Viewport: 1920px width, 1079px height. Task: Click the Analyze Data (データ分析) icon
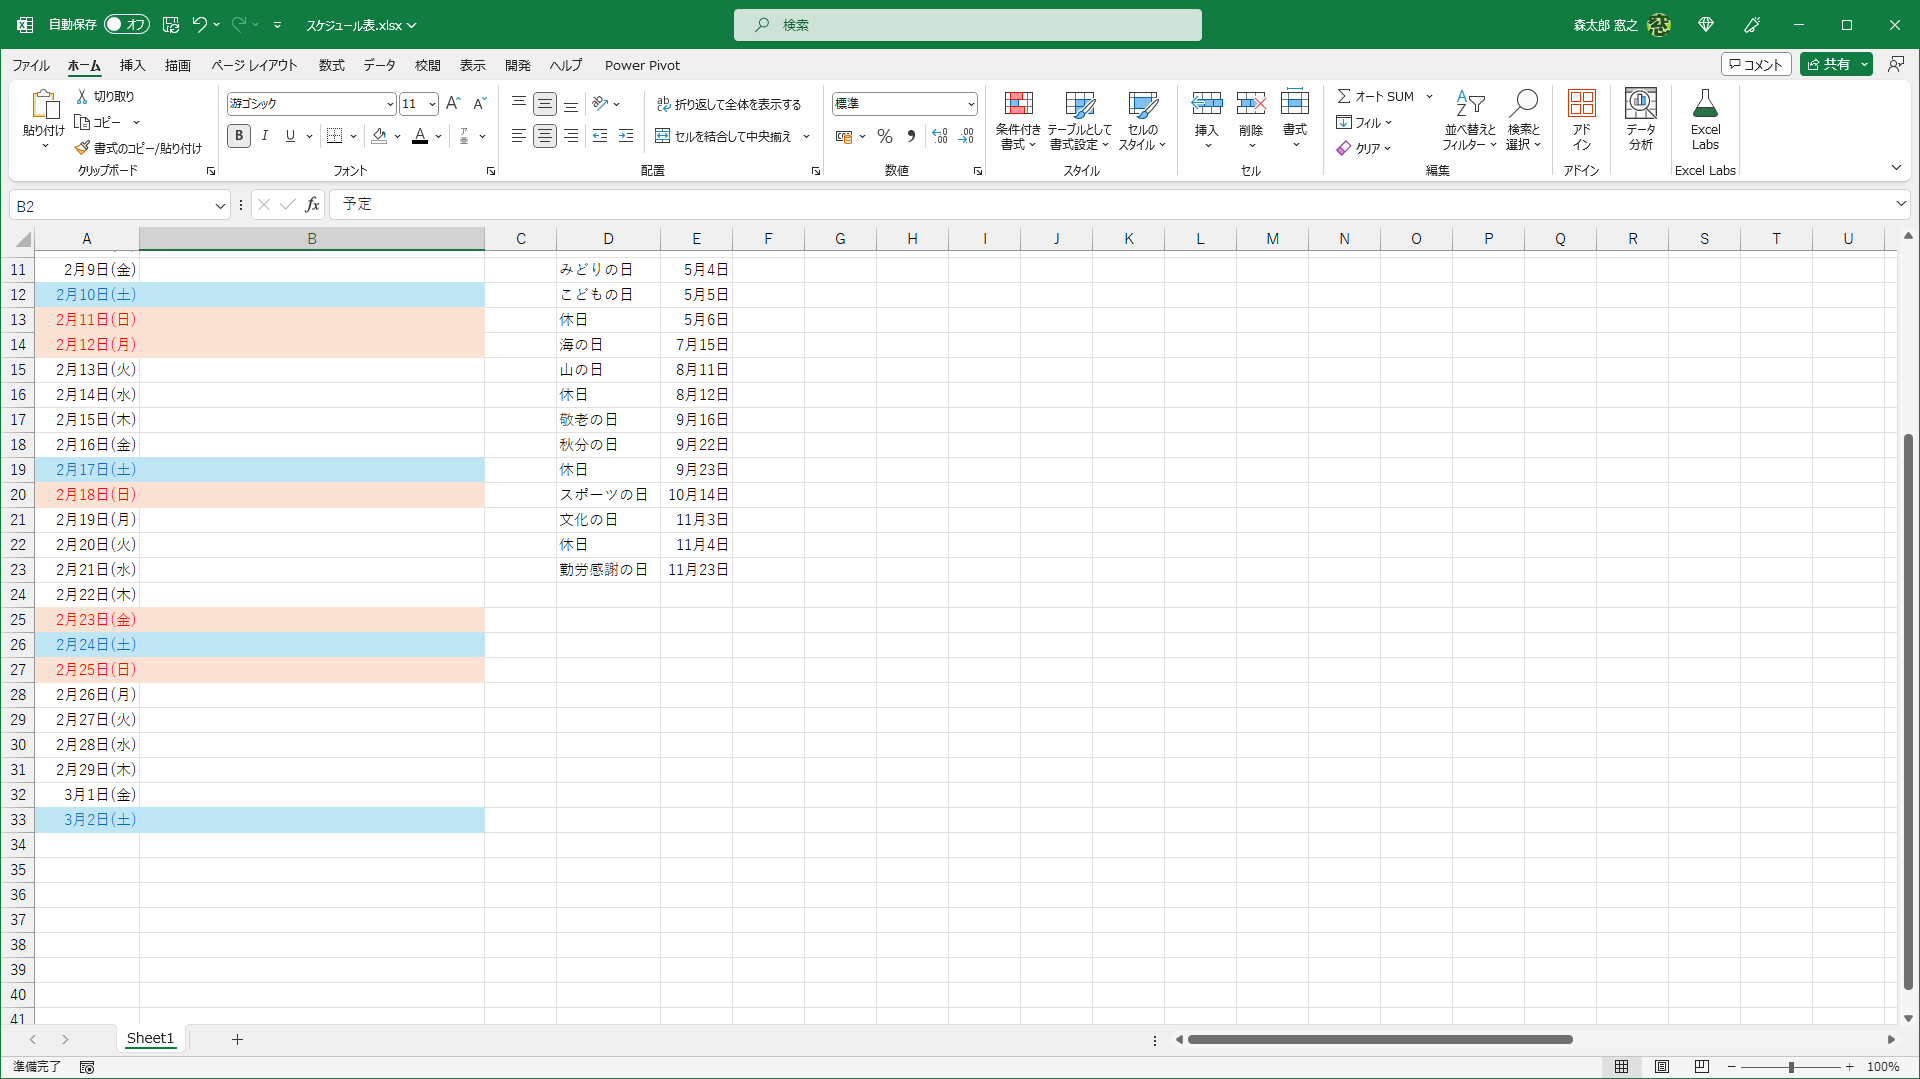point(1641,103)
